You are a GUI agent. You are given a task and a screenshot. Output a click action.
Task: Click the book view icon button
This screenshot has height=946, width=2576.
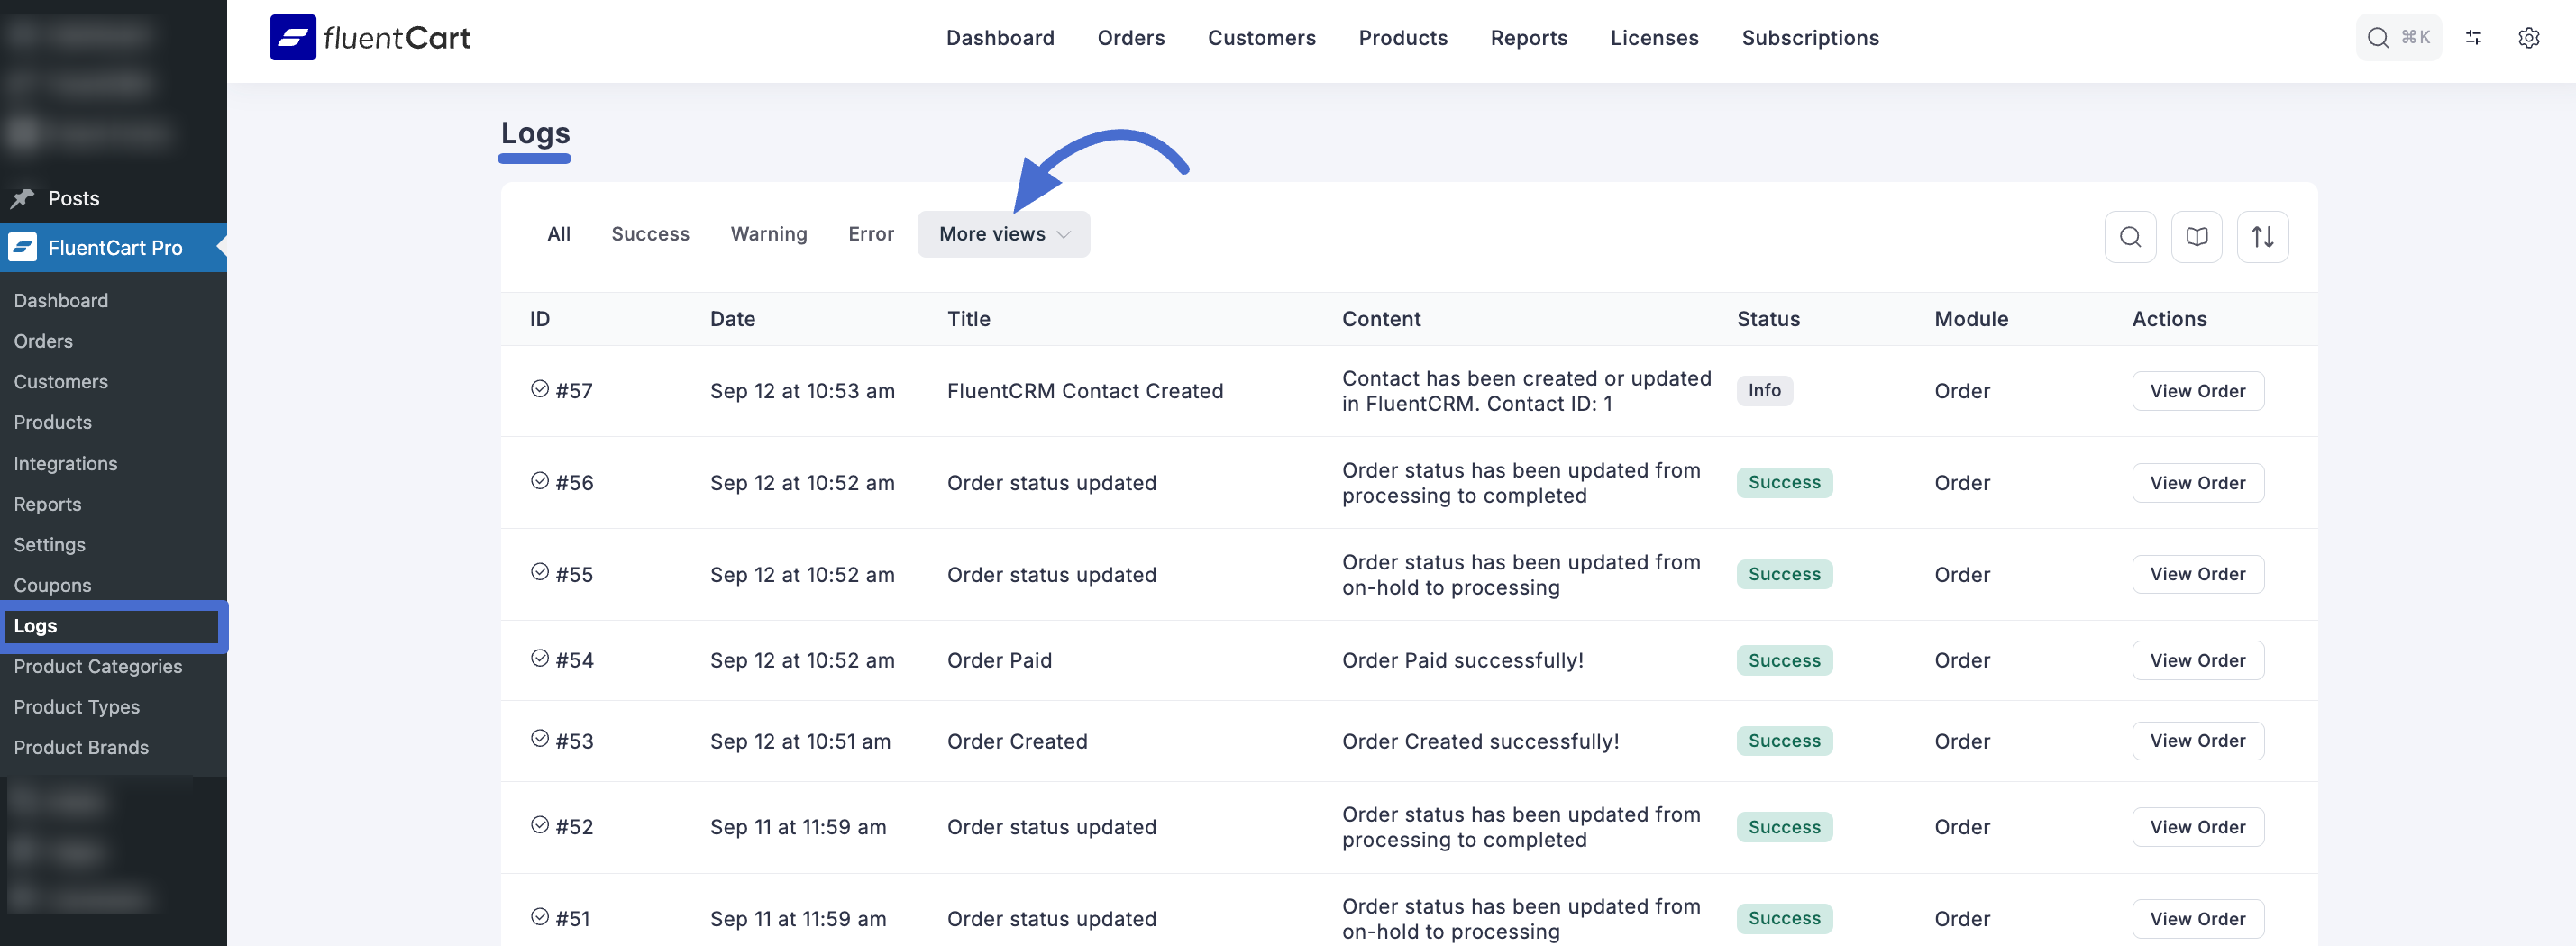point(2196,237)
